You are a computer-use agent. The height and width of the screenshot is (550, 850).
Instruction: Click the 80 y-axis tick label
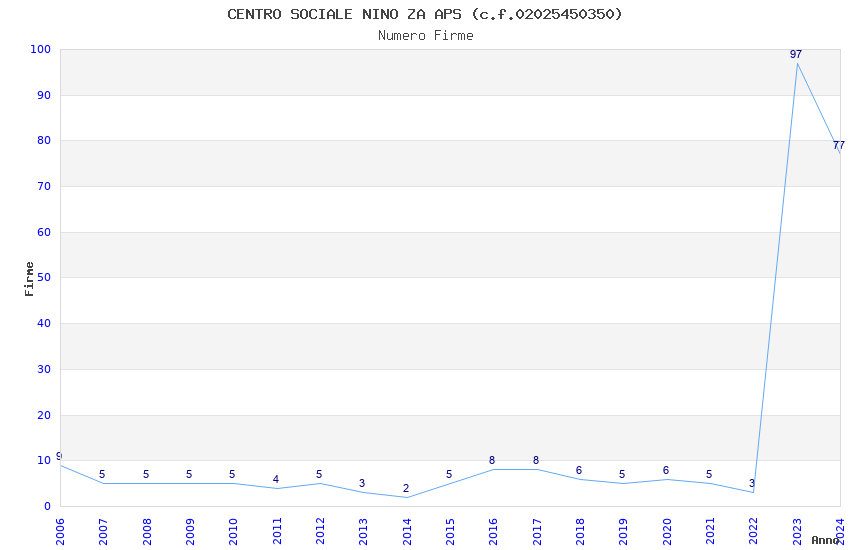click(x=44, y=140)
